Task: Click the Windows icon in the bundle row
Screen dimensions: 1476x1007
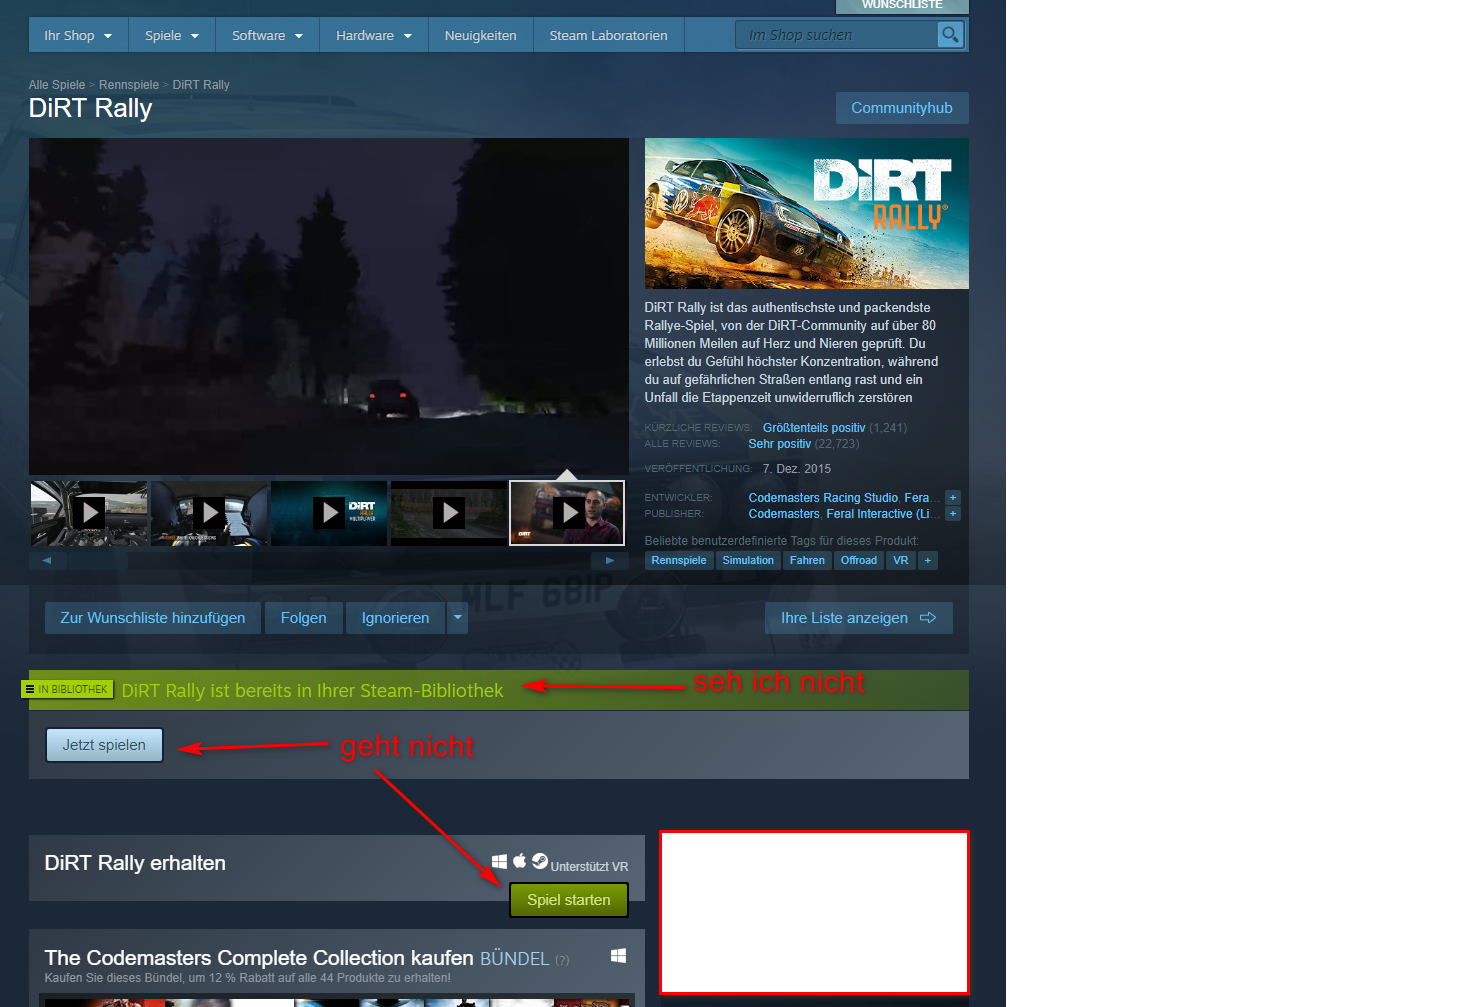Action: point(619,956)
